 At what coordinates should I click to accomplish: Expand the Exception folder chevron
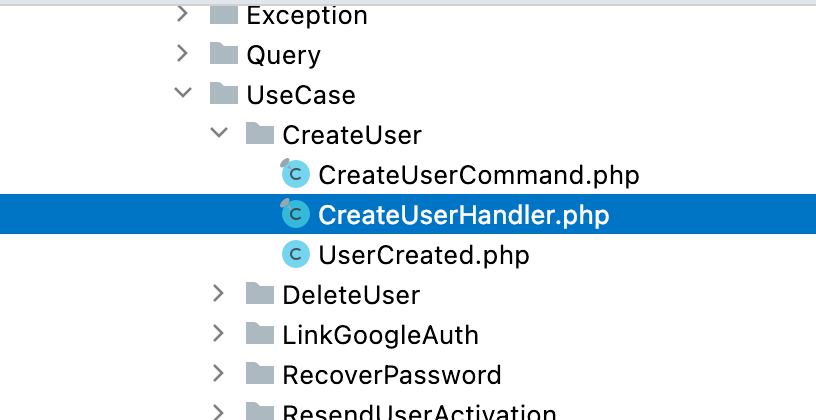point(182,14)
